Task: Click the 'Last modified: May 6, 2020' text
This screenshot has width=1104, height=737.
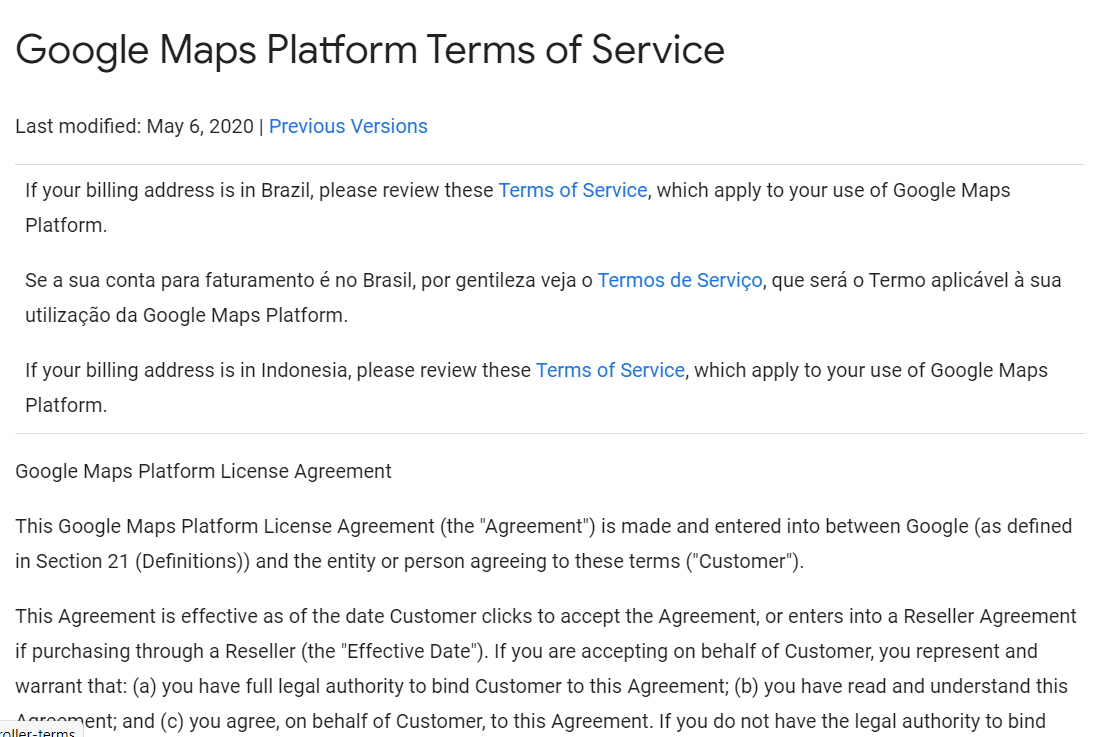Action: [x=134, y=127]
